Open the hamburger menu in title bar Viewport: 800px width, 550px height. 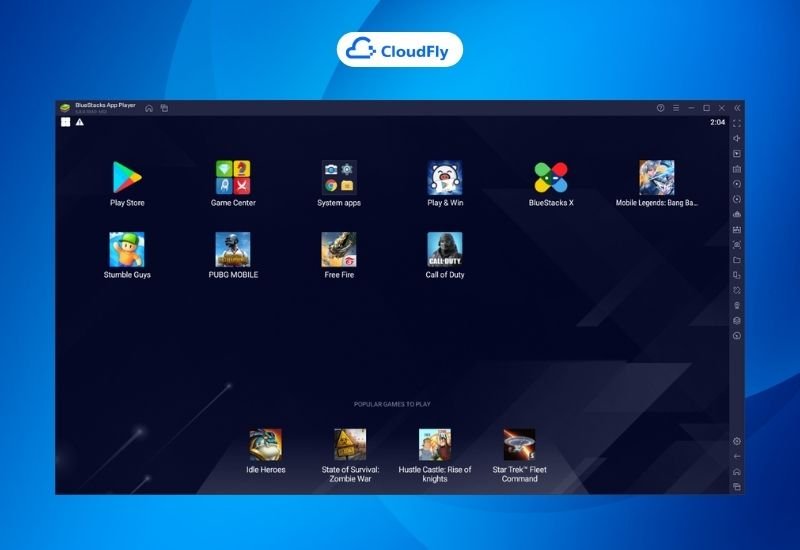click(x=676, y=108)
